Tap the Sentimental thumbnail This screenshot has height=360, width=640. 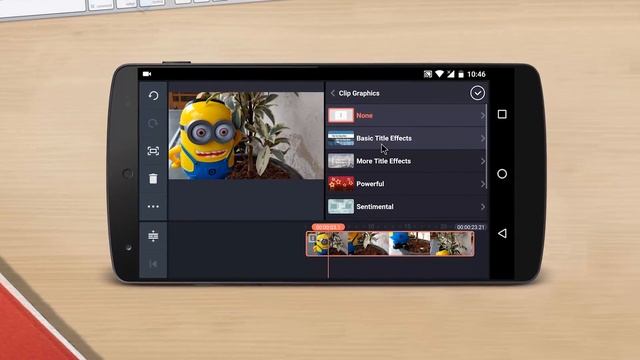[341, 207]
